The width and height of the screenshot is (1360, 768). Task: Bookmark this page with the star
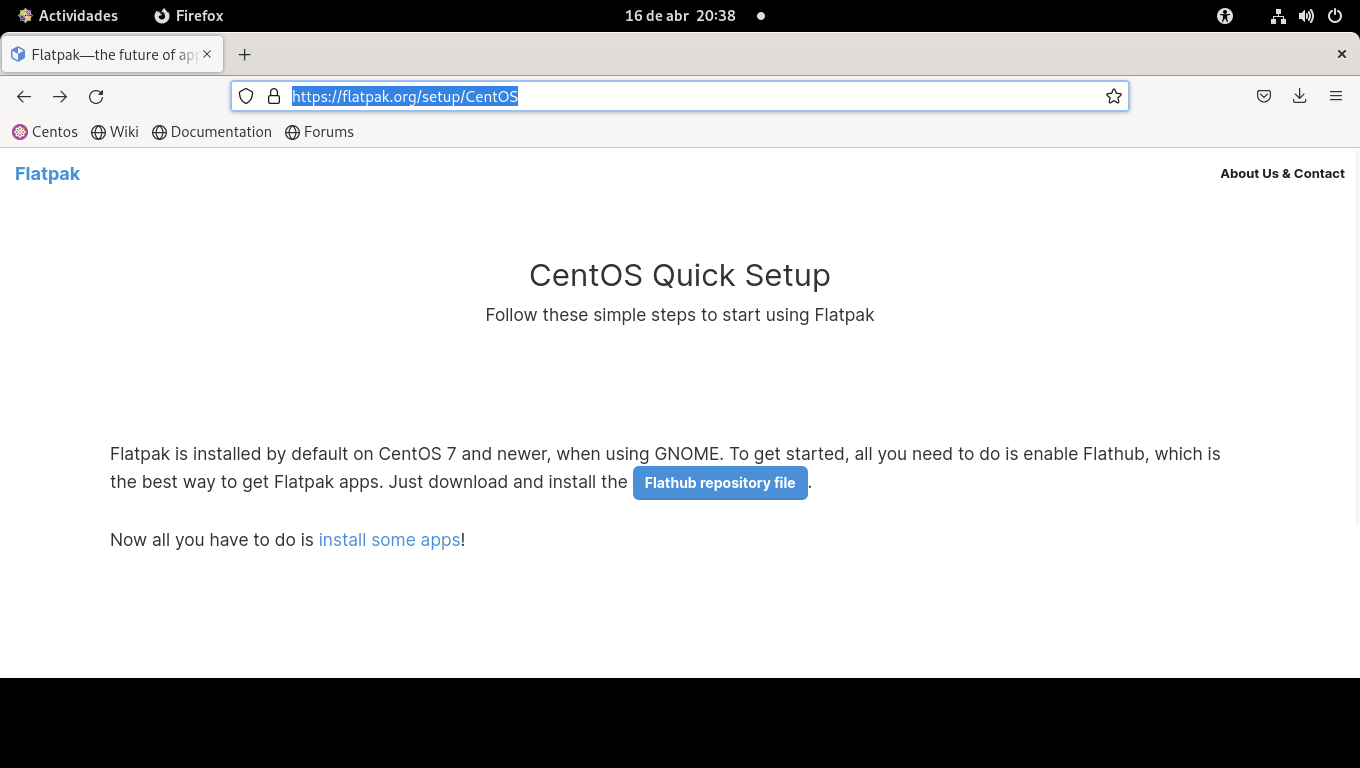1113,96
